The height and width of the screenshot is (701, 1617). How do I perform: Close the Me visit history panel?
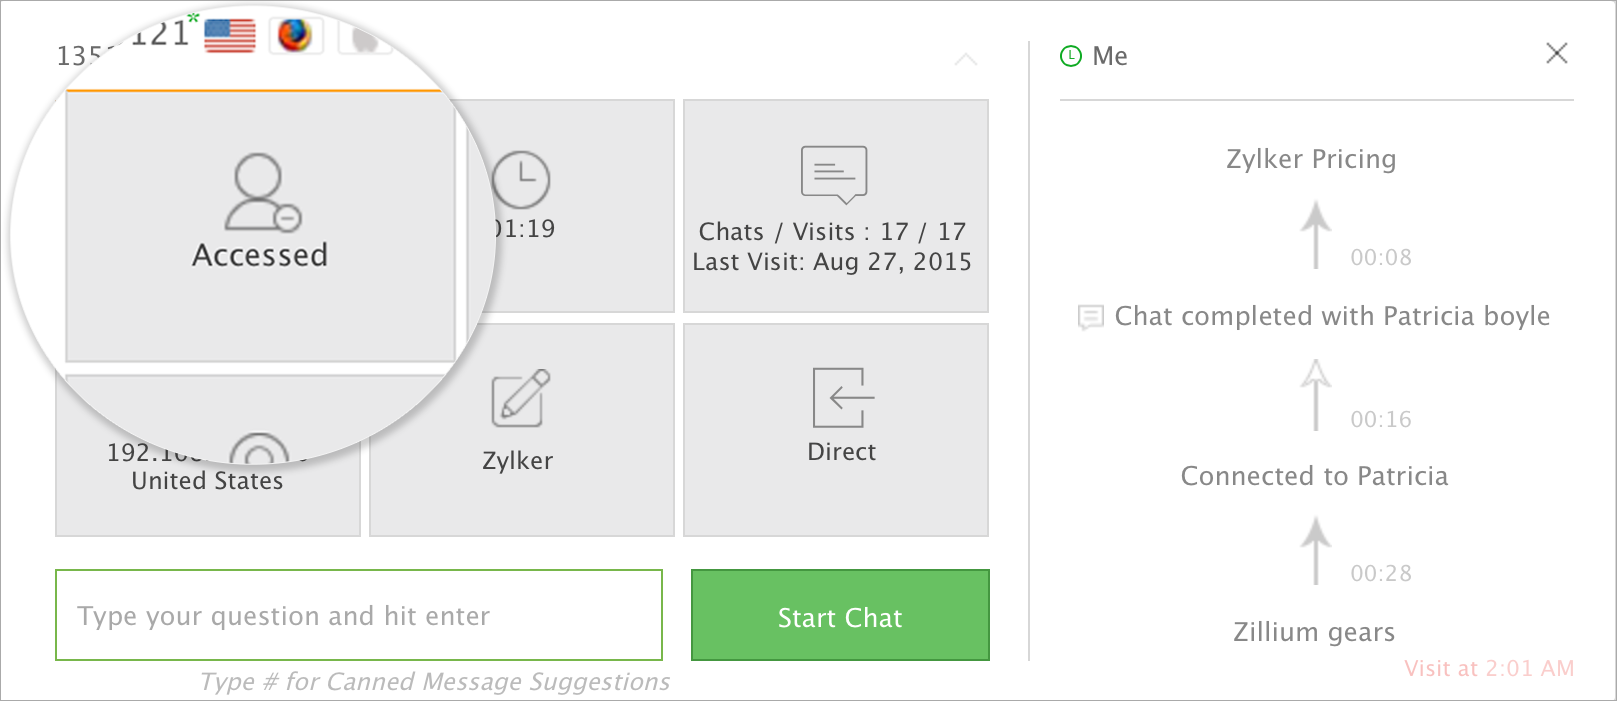click(x=1556, y=53)
